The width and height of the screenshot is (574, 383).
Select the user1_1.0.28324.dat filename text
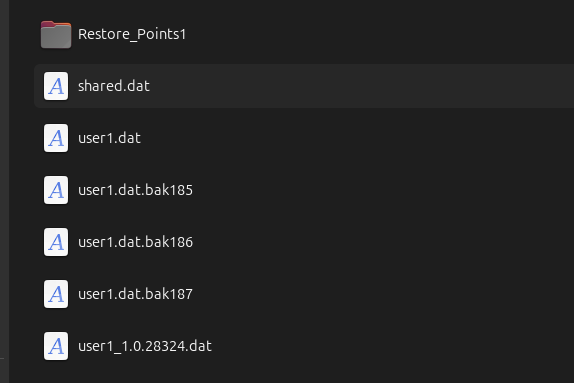[x=145, y=346]
